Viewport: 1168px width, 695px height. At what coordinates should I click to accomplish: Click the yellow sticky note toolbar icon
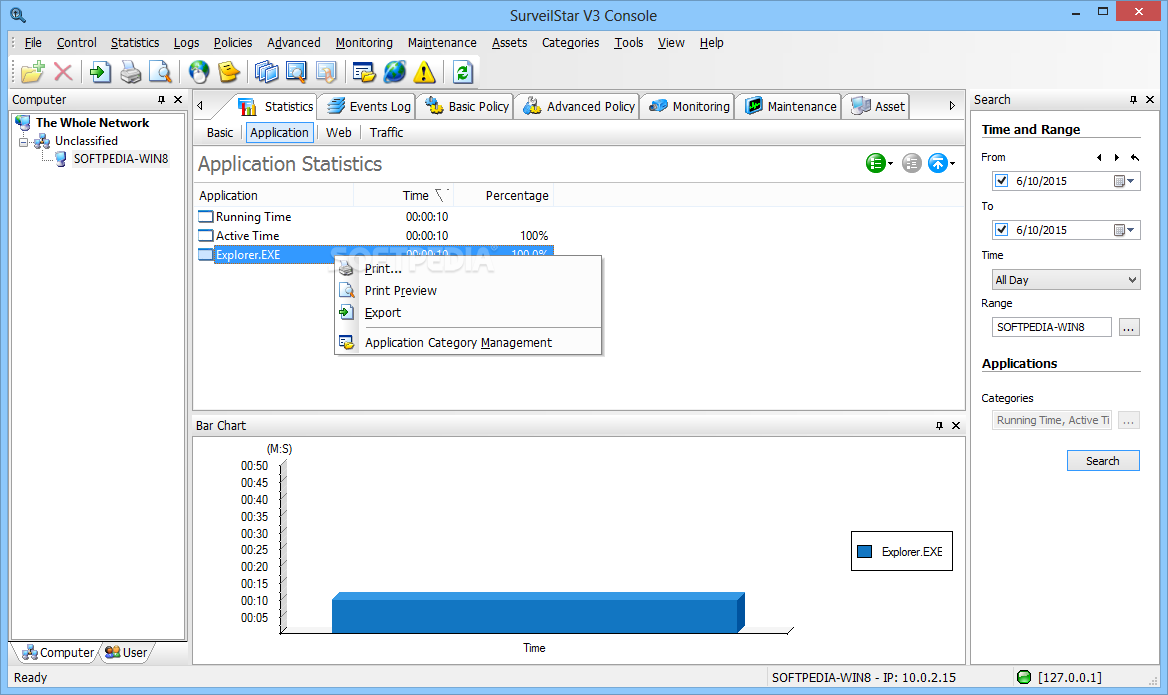coord(229,72)
